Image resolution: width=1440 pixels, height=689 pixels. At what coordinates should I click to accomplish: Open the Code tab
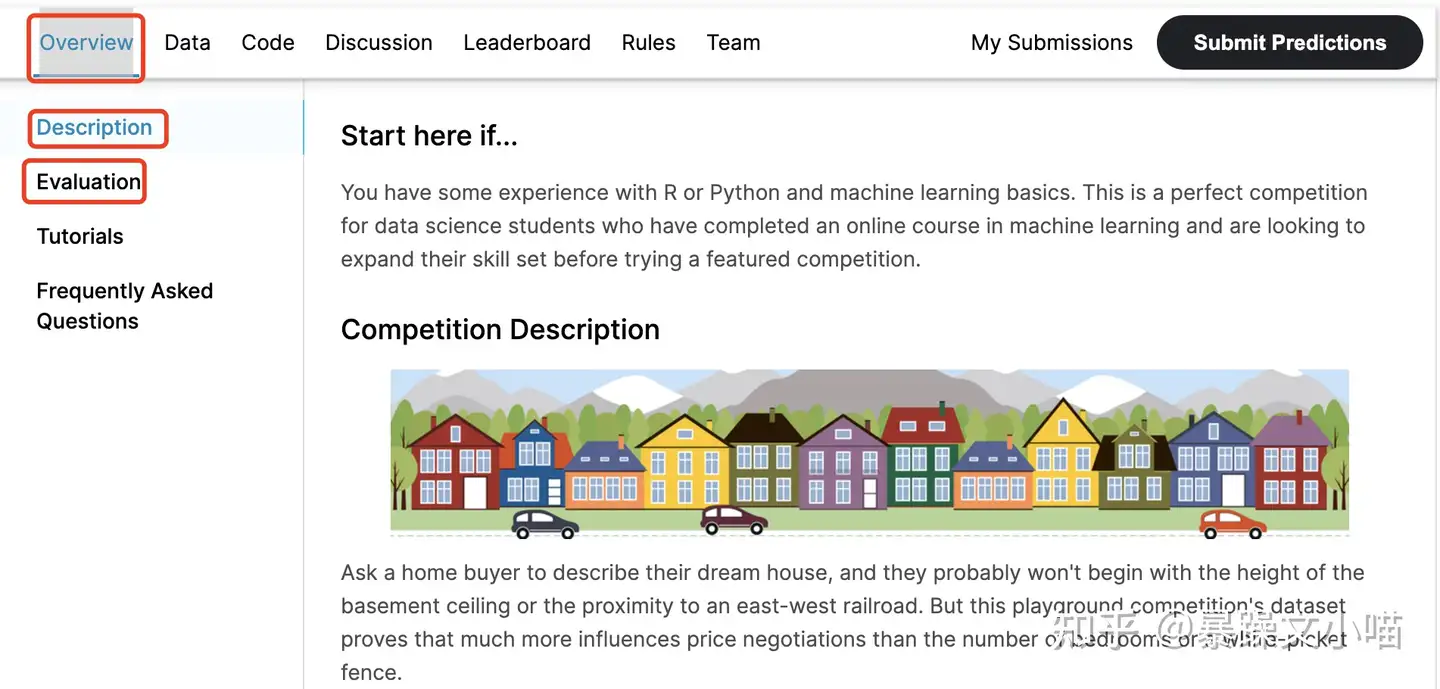click(x=268, y=43)
